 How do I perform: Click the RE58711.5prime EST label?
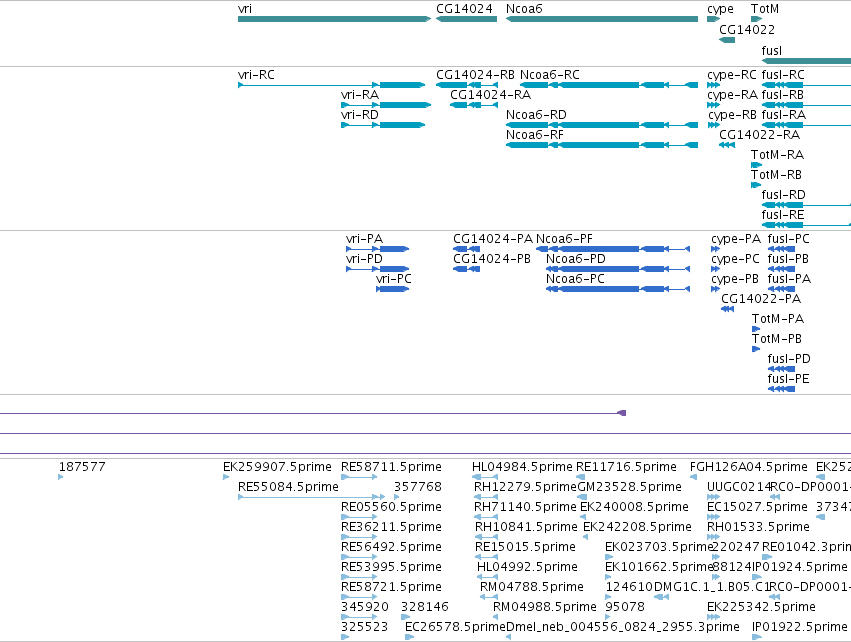tap(391, 467)
